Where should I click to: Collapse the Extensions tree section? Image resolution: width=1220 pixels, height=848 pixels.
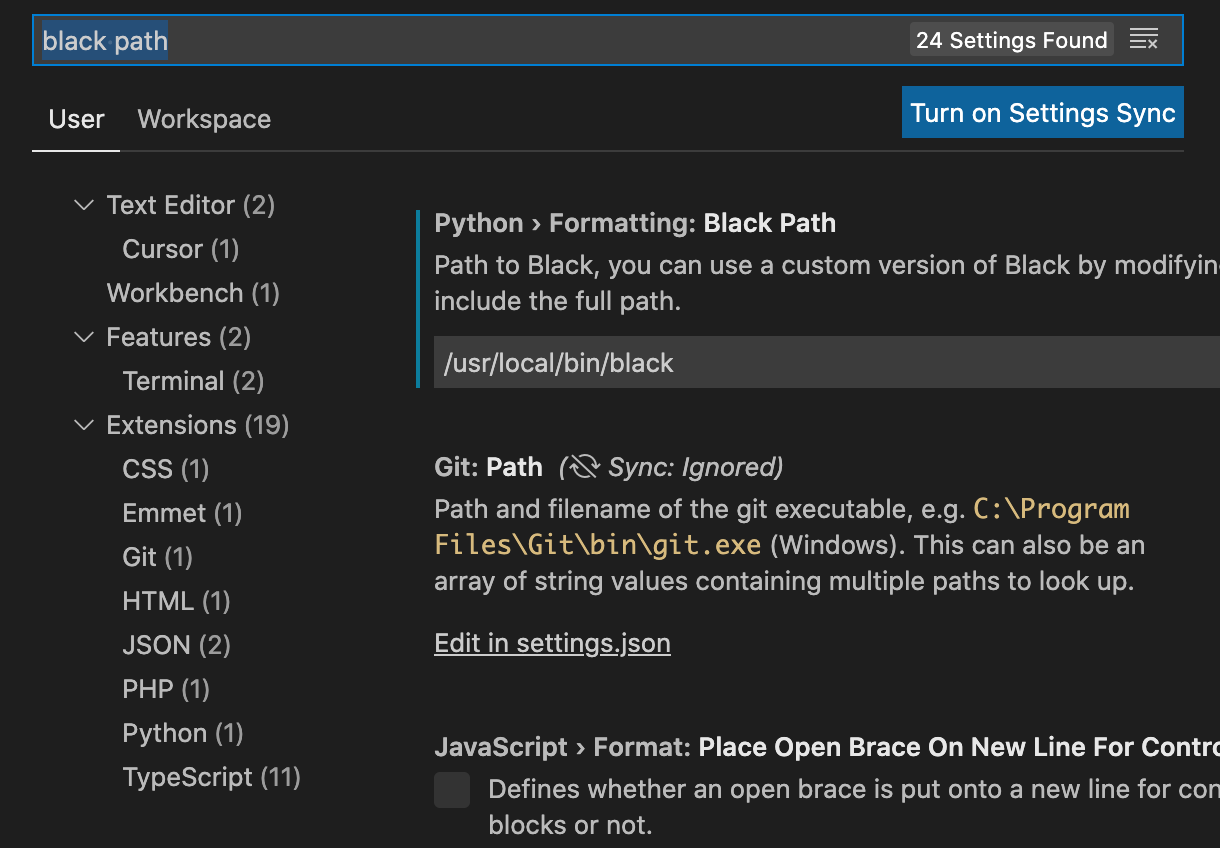(x=84, y=425)
